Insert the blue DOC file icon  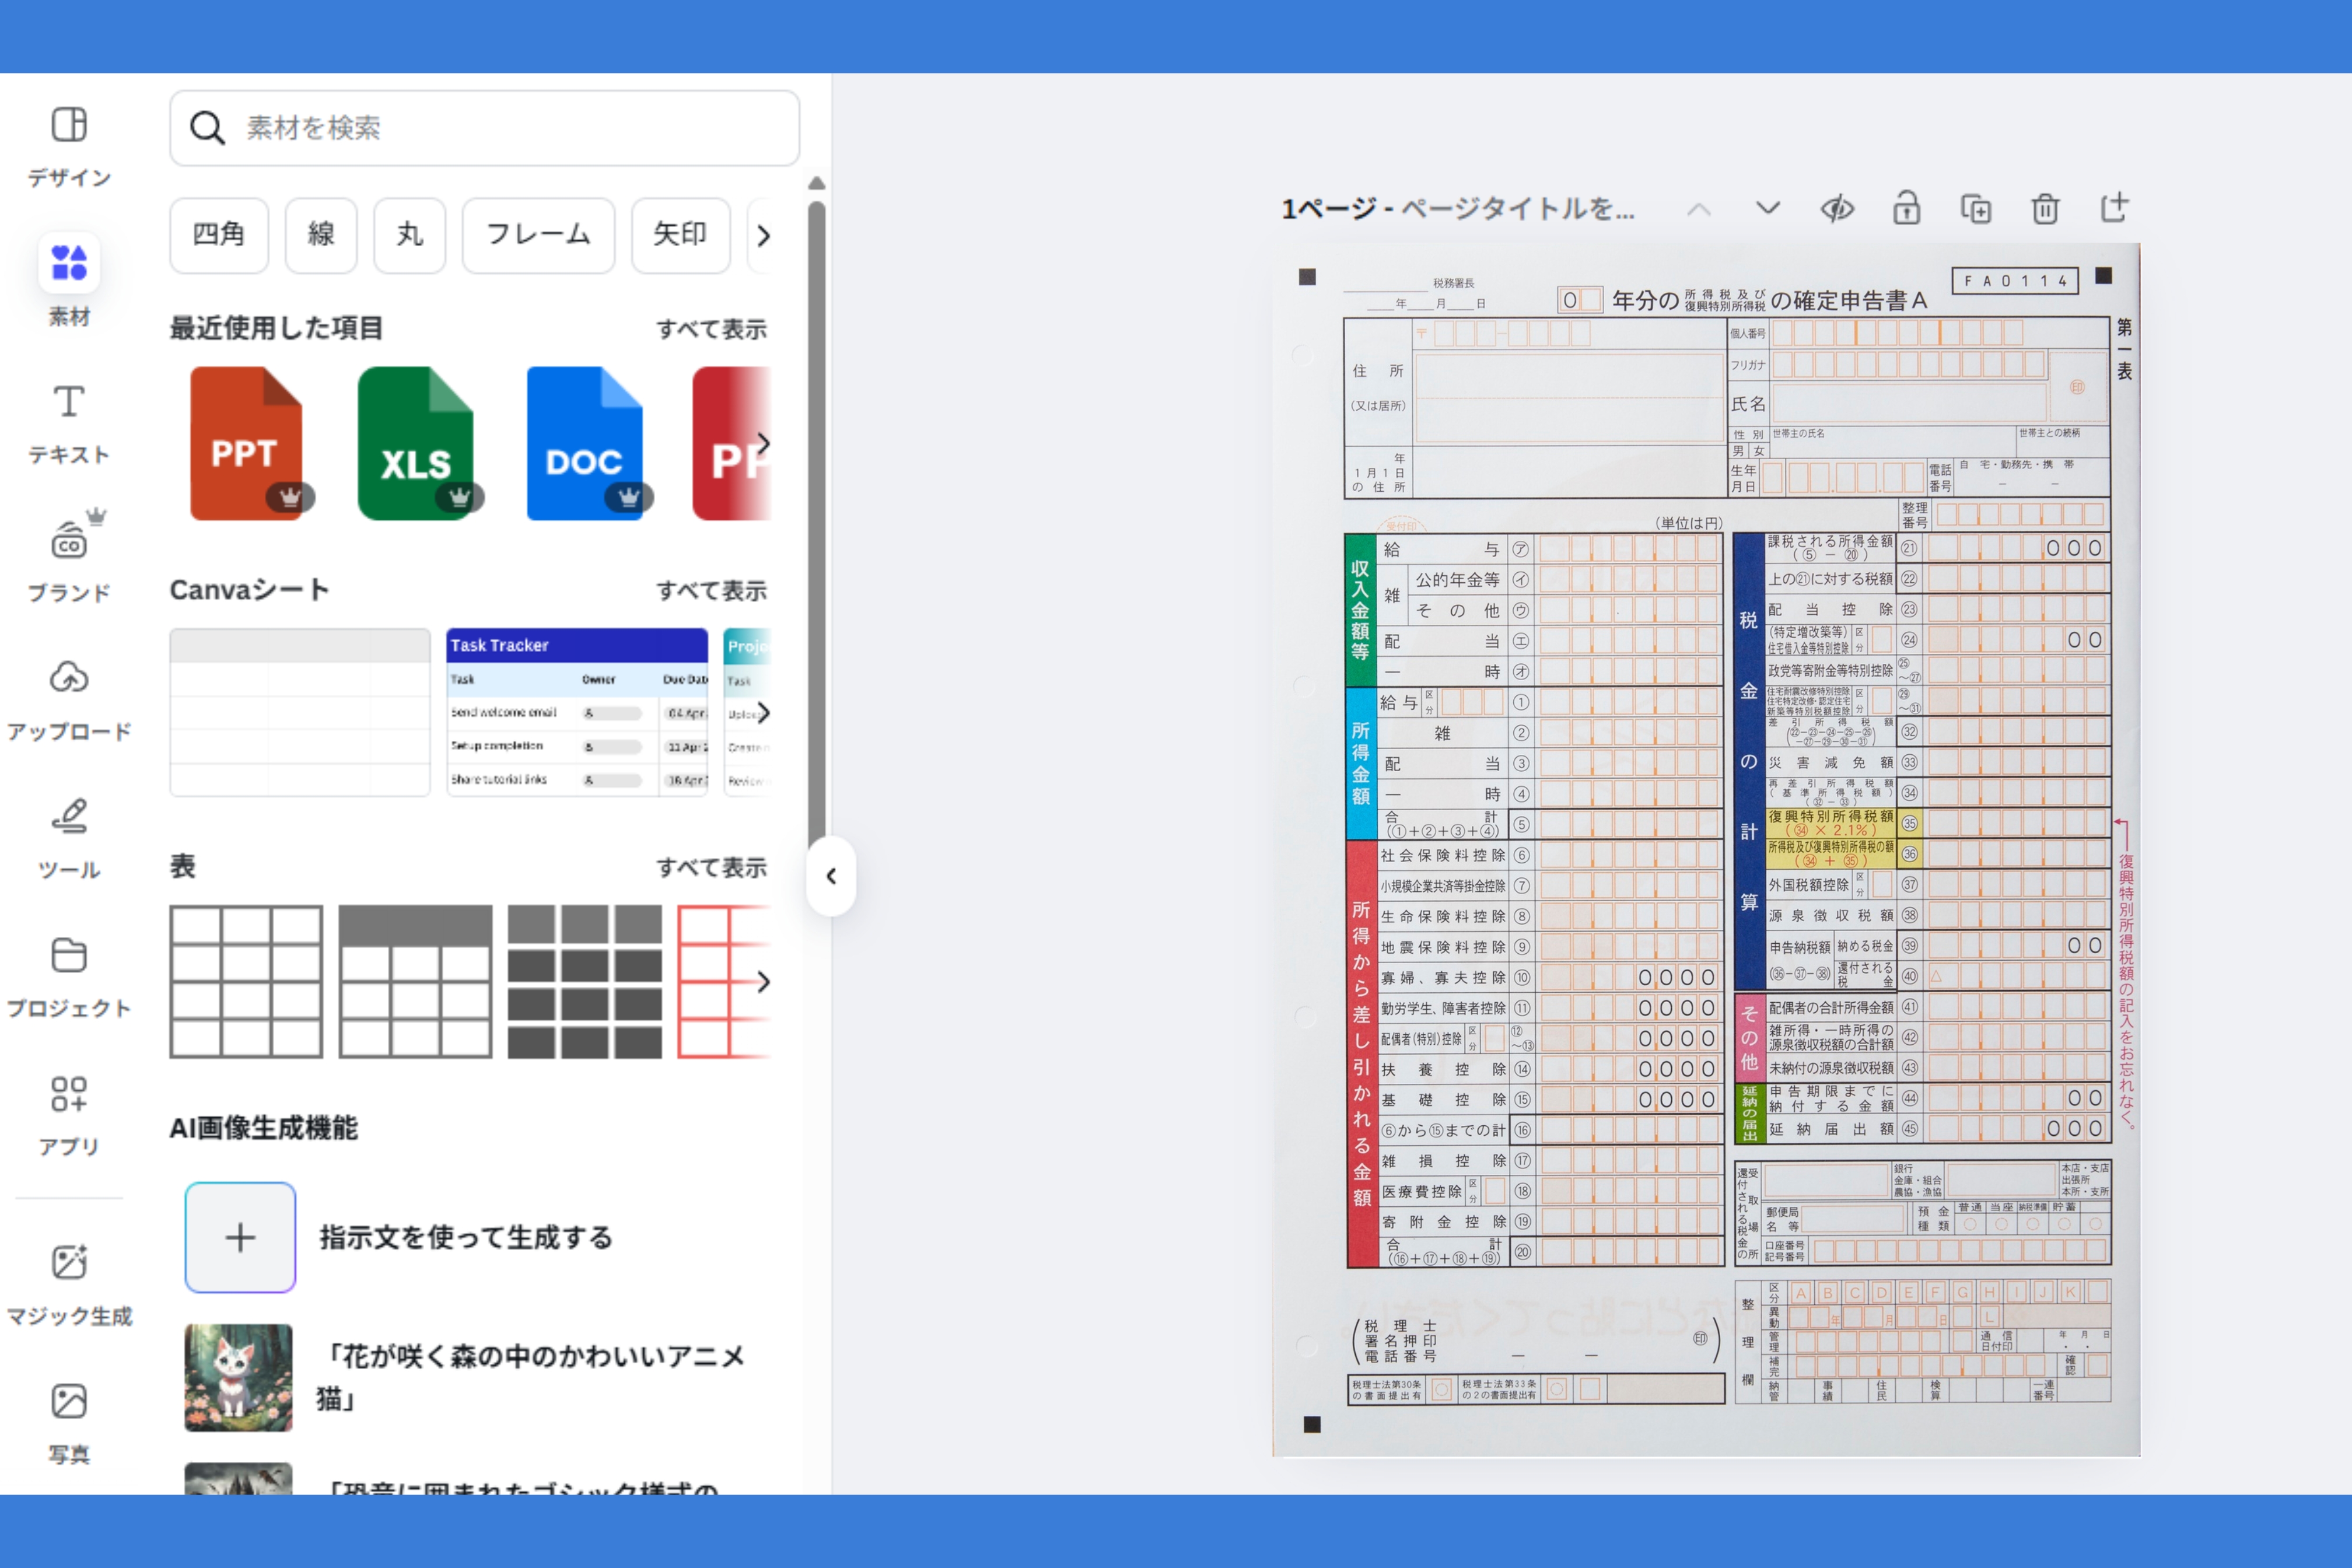[x=585, y=443]
